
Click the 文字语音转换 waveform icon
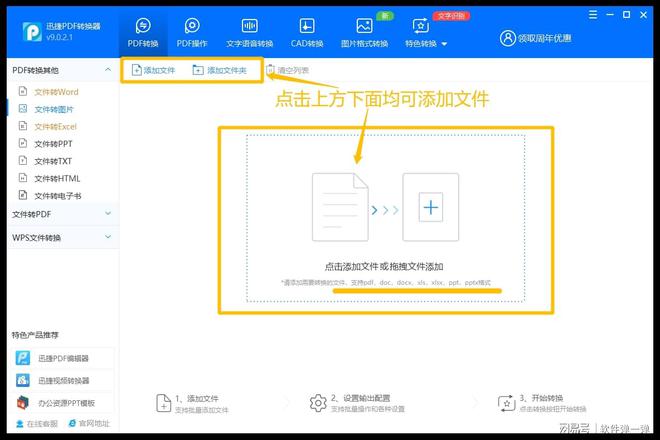click(x=250, y=26)
